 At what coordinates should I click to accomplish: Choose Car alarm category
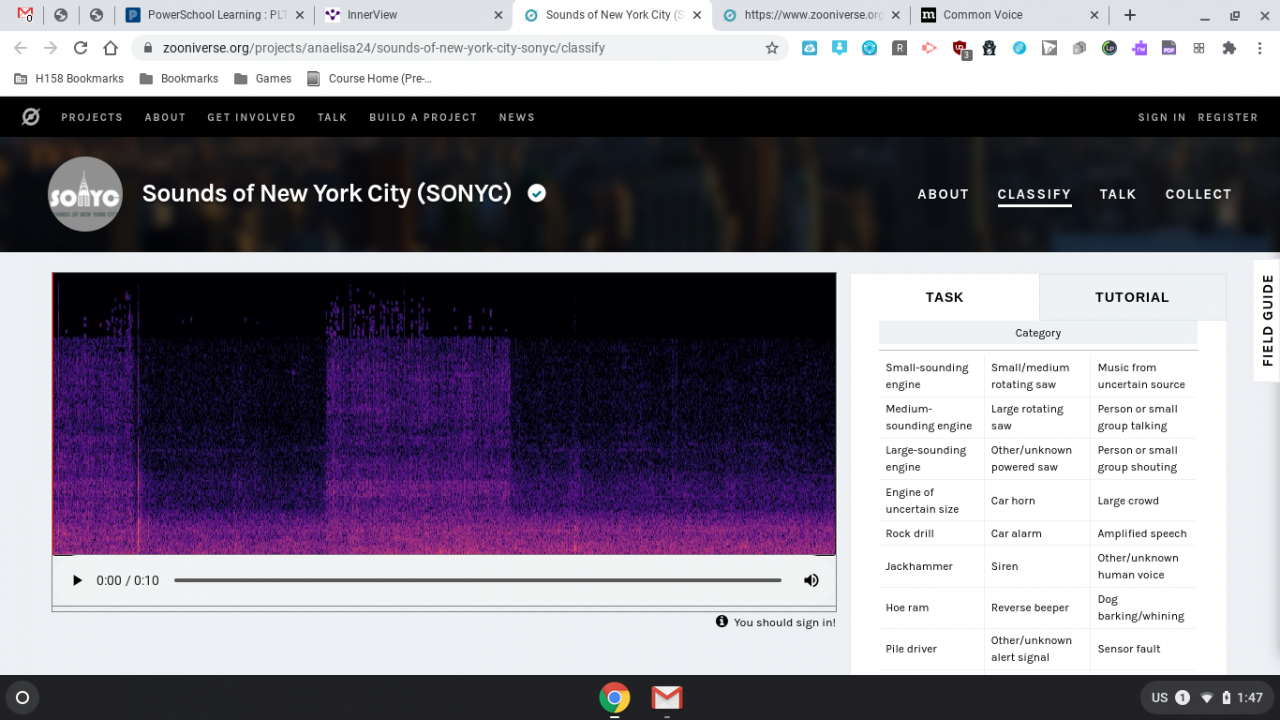pyautogui.click(x=1037, y=533)
